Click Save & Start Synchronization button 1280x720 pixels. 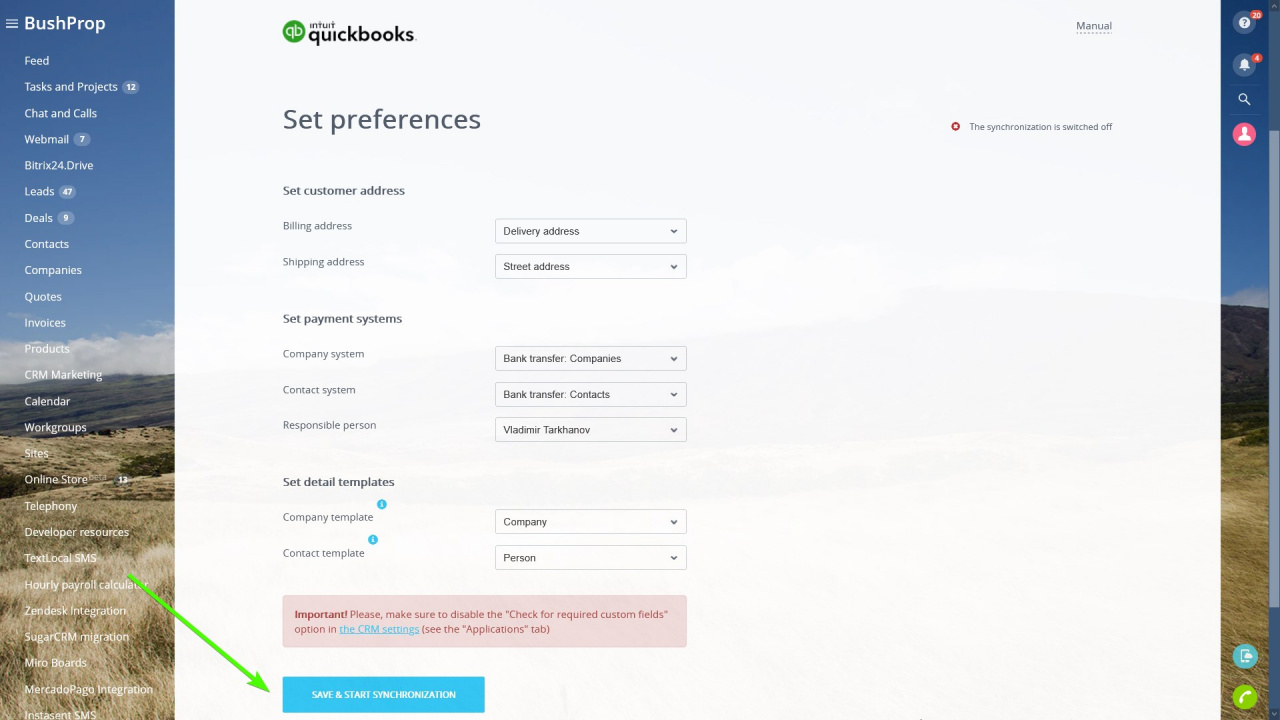point(384,695)
